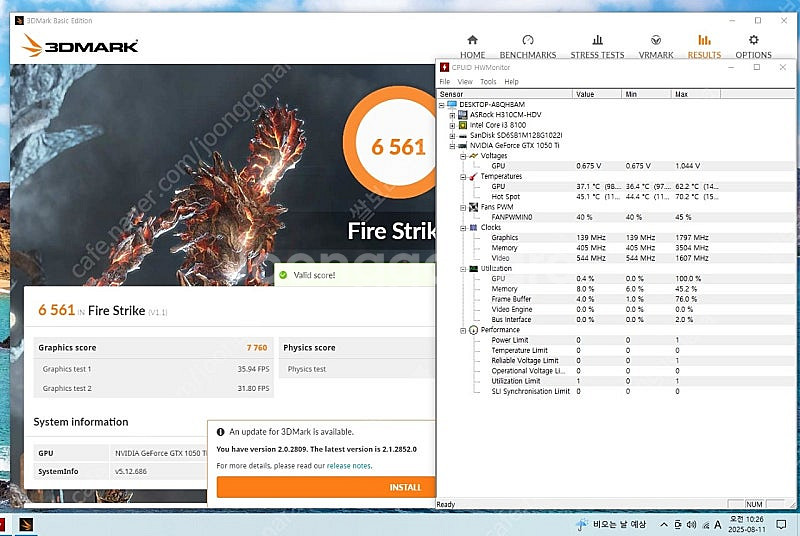Viewport: 800px width, 536px height.
Task: Collapse the NVIDIA GeForce GTX 1050 Ti node
Action: [x=452, y=146]
